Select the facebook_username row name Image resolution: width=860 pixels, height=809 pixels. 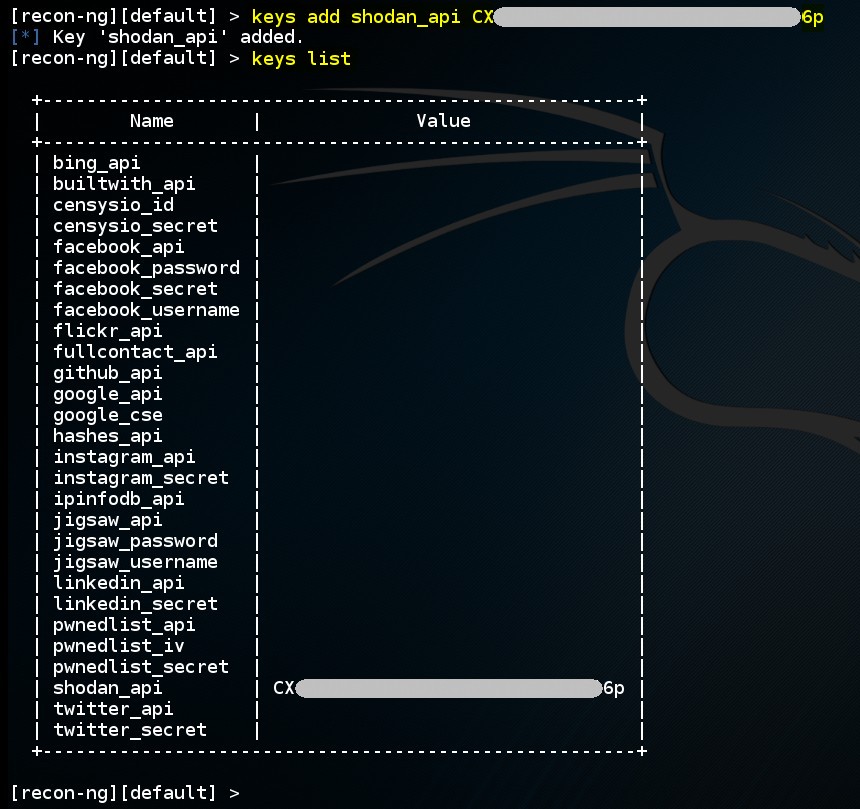pyautogui.click(x=146, y=310)
